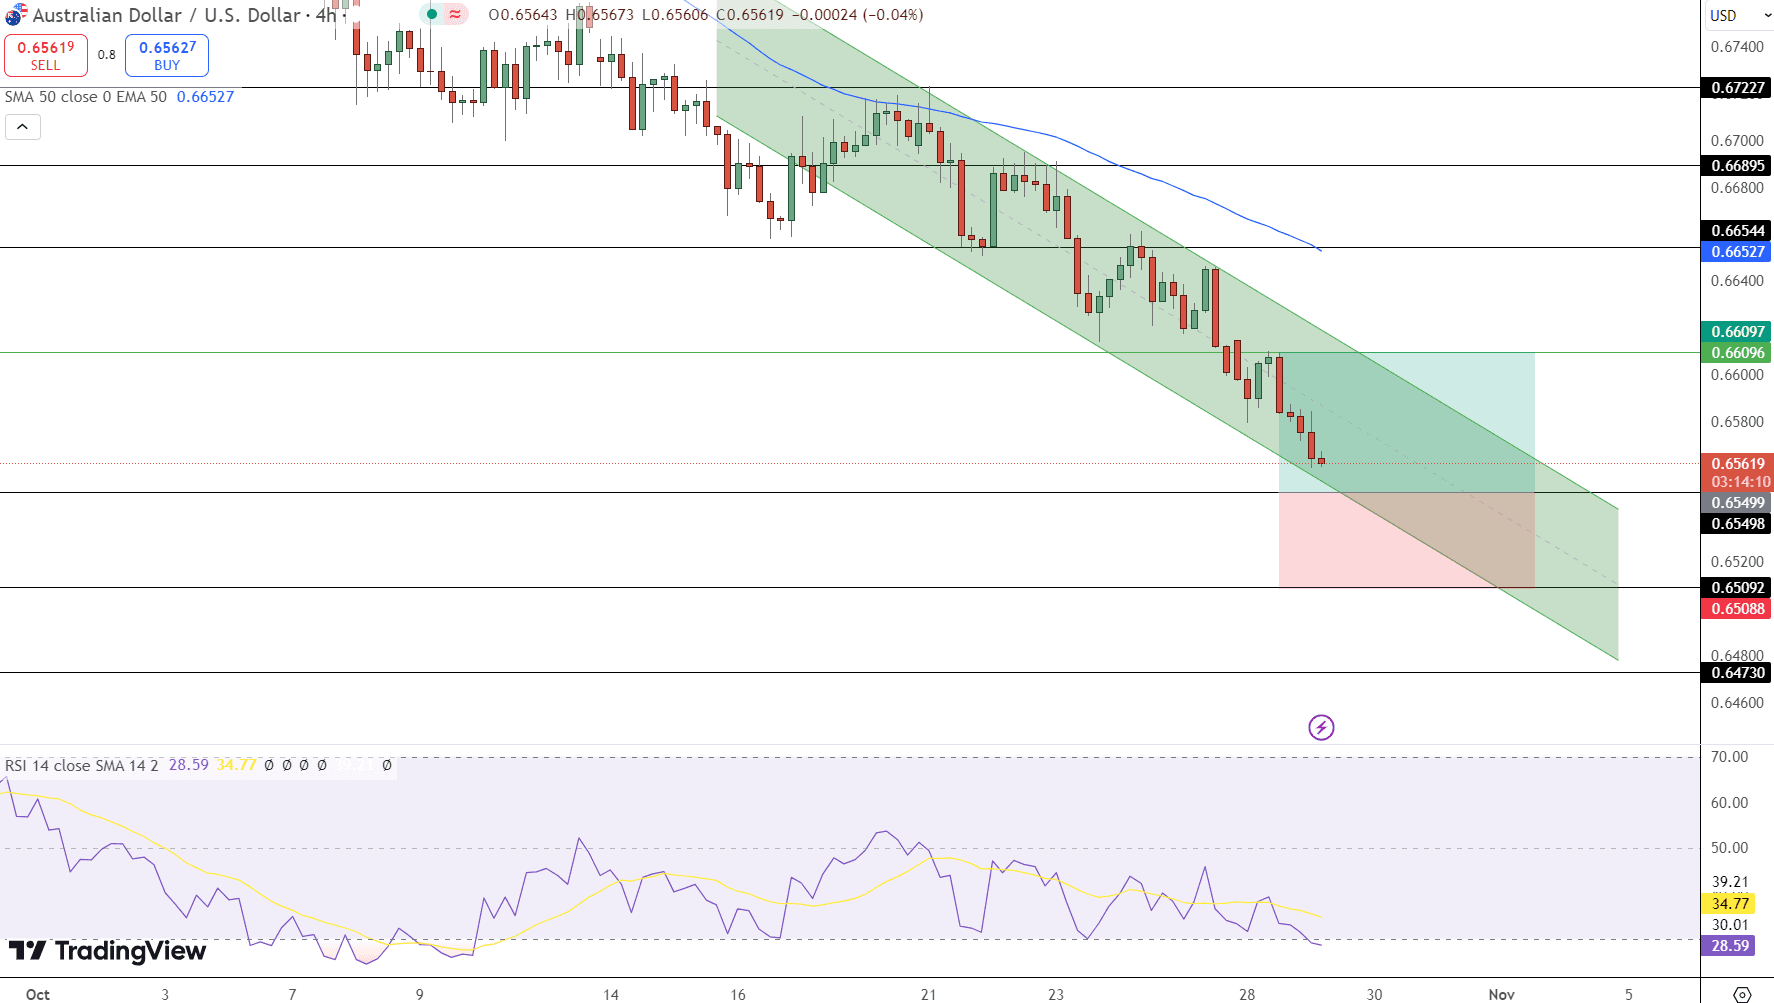Click the Nov label on the time axis
The width and height of the screenshot is (1774, 1003).
point(1501,994)
